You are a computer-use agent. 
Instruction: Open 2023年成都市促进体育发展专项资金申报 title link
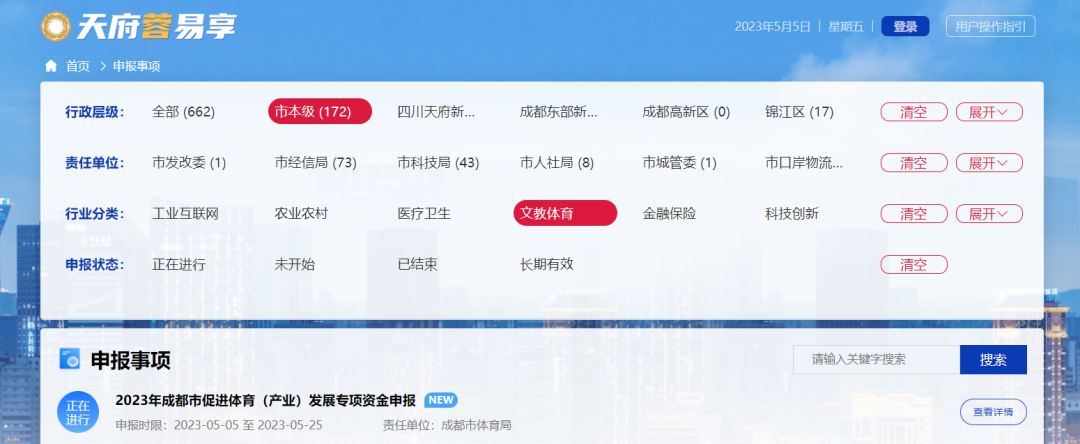pos(265,400)
